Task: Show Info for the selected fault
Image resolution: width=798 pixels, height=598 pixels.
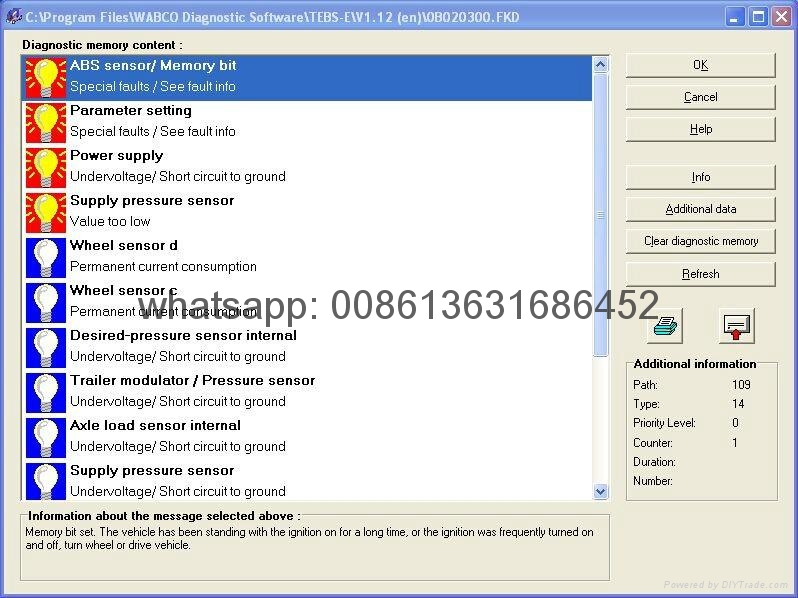Action: tap(700, 177)
